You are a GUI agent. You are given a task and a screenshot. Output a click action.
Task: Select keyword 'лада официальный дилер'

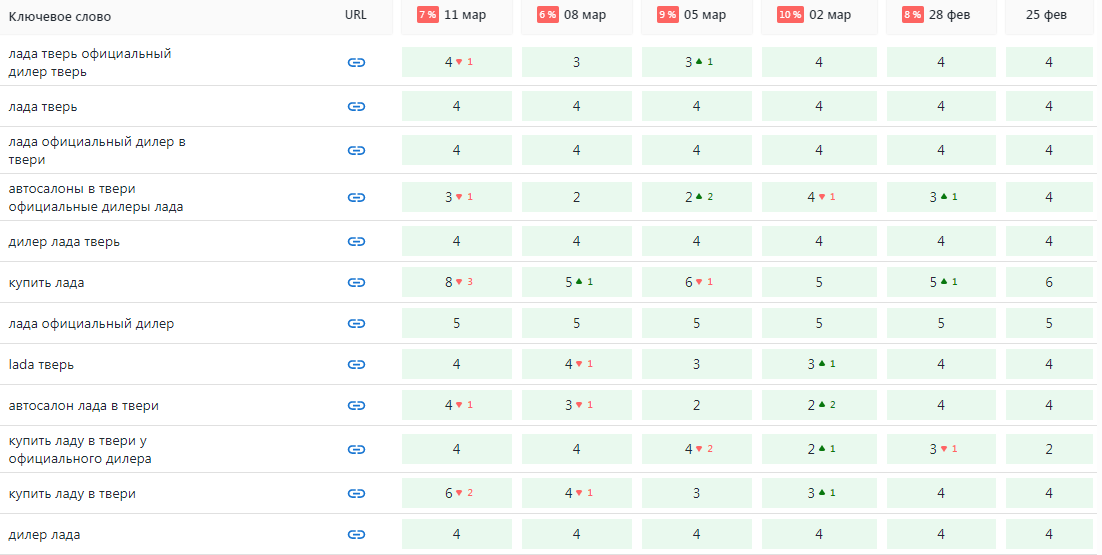91,323
